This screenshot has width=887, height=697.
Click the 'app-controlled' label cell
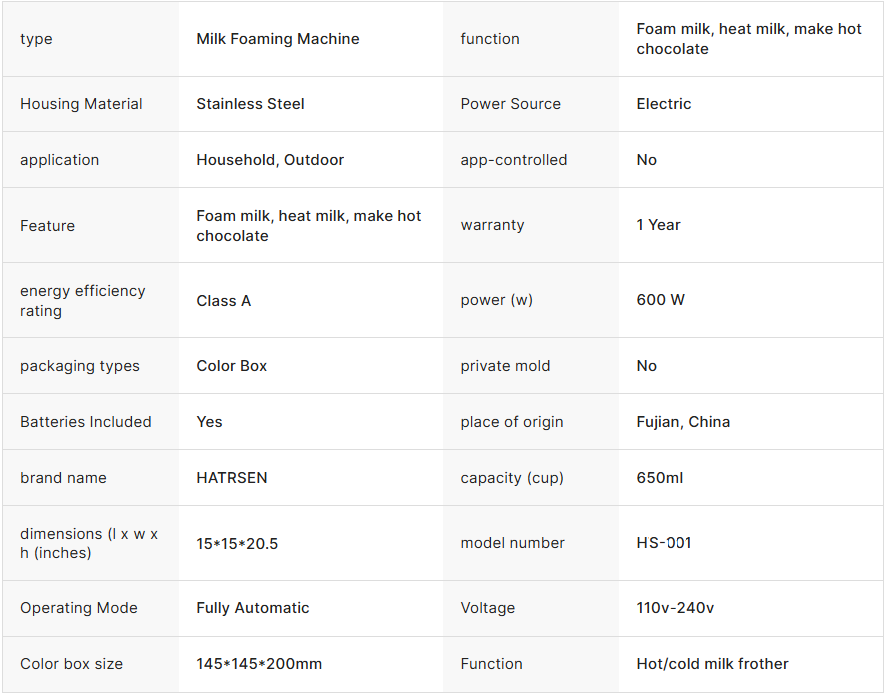pos(513,160)
